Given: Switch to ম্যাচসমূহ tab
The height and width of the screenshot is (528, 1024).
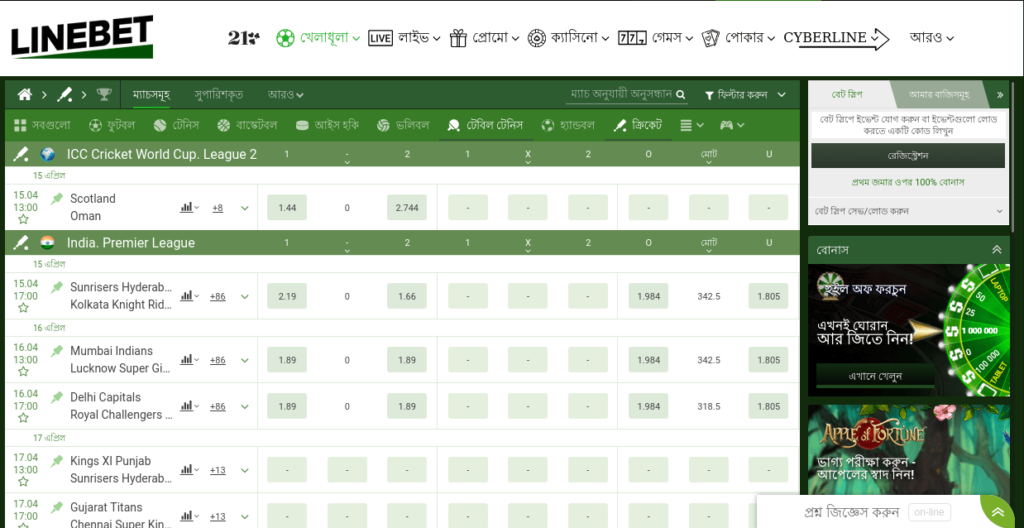Looking at the screenshot, I should [152, 95].
